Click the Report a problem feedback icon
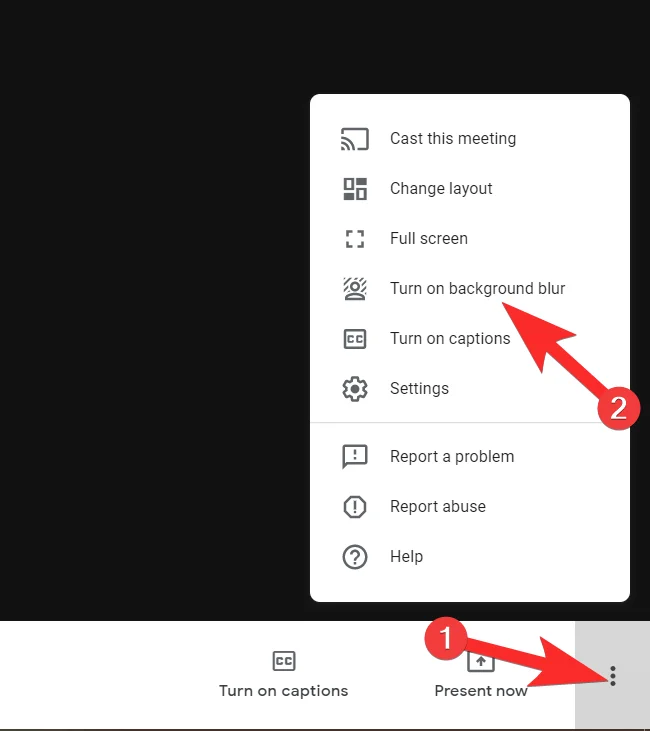Image resolution: width=650 pixels, height=731 pixels. point(355,456)
